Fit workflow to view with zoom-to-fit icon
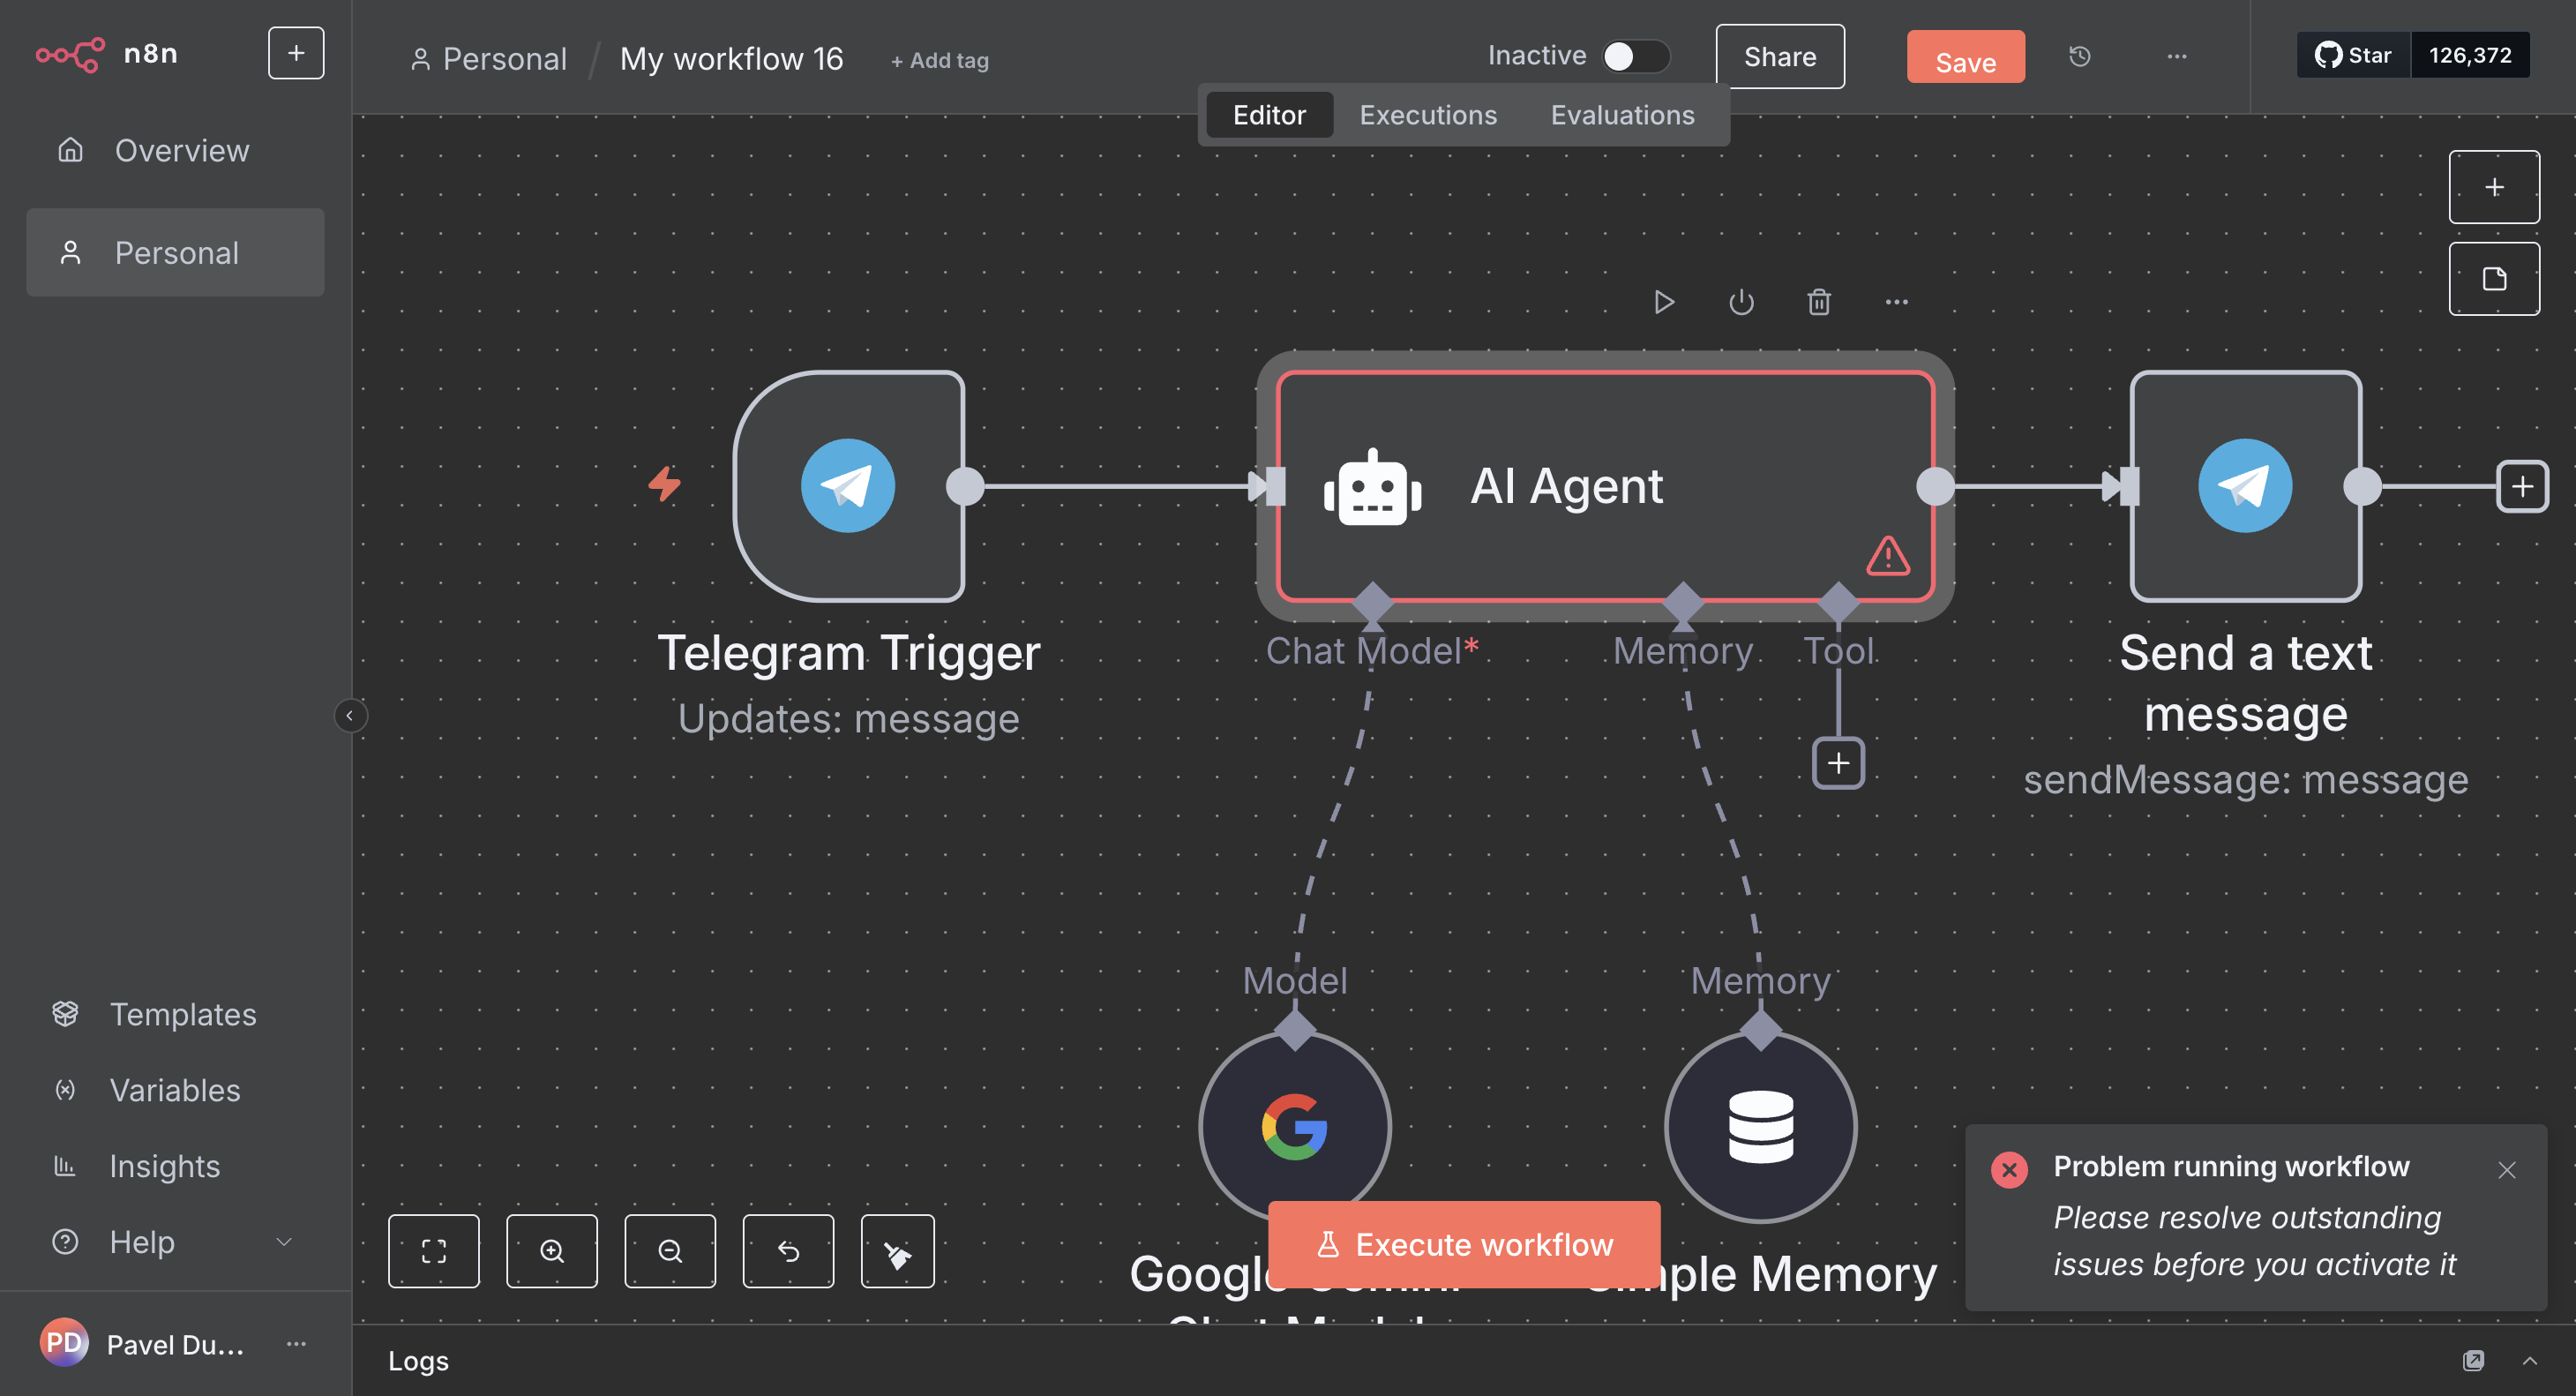Screen dimensions: 2576x1396 434,1251
